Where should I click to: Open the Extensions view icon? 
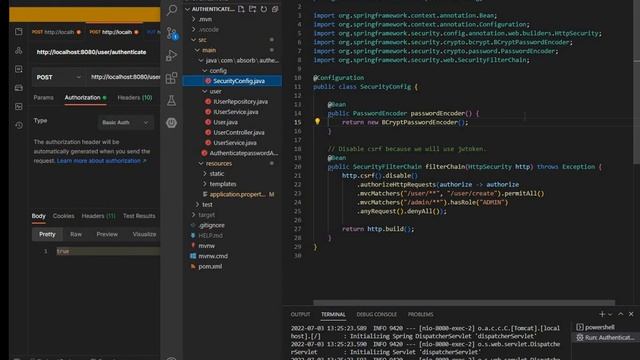pos(172,78)
